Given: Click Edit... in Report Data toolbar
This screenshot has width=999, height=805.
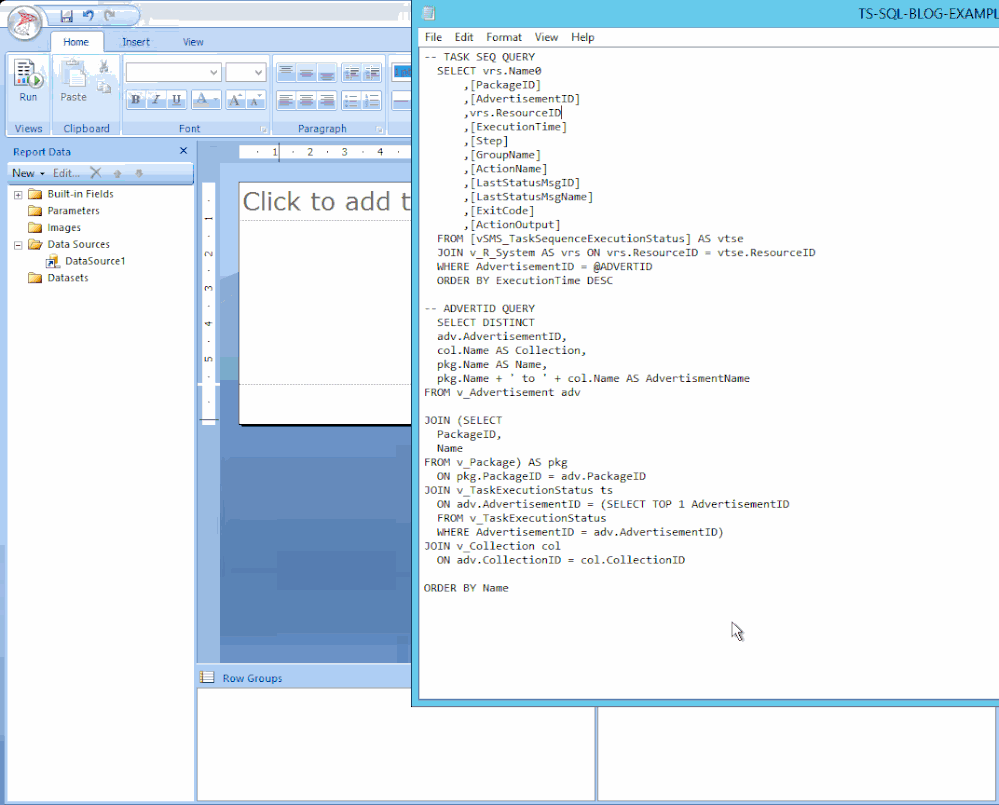Looking at the screenshot, I should point(66,173).
